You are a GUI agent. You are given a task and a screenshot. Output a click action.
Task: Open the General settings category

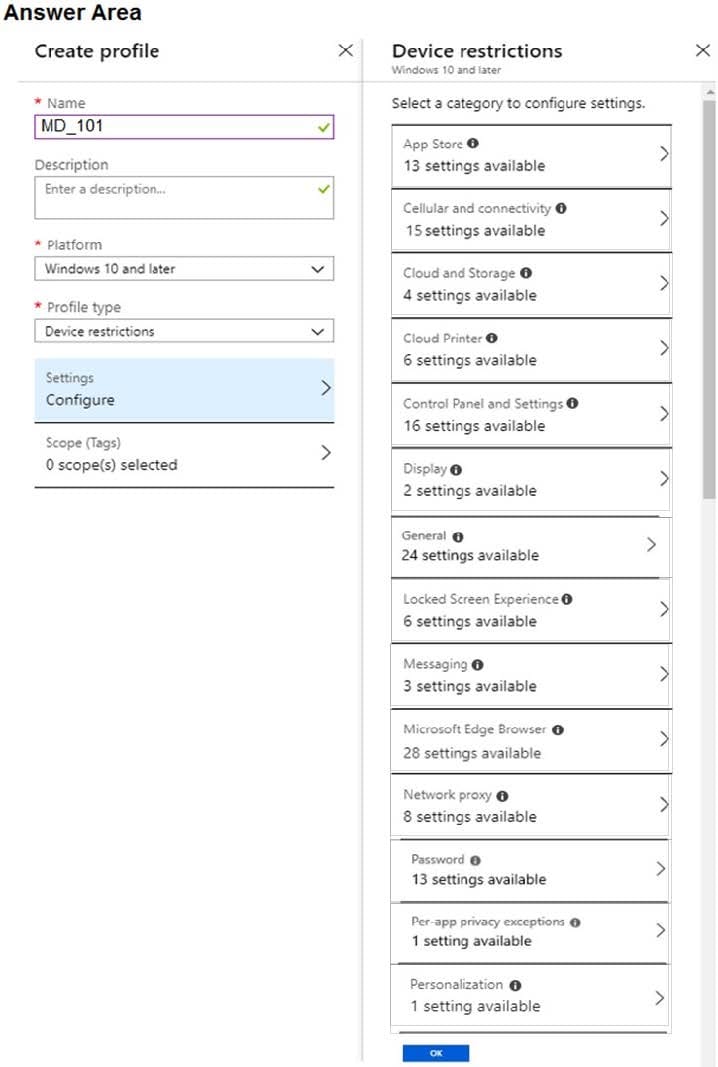click(x=530, y=546)
